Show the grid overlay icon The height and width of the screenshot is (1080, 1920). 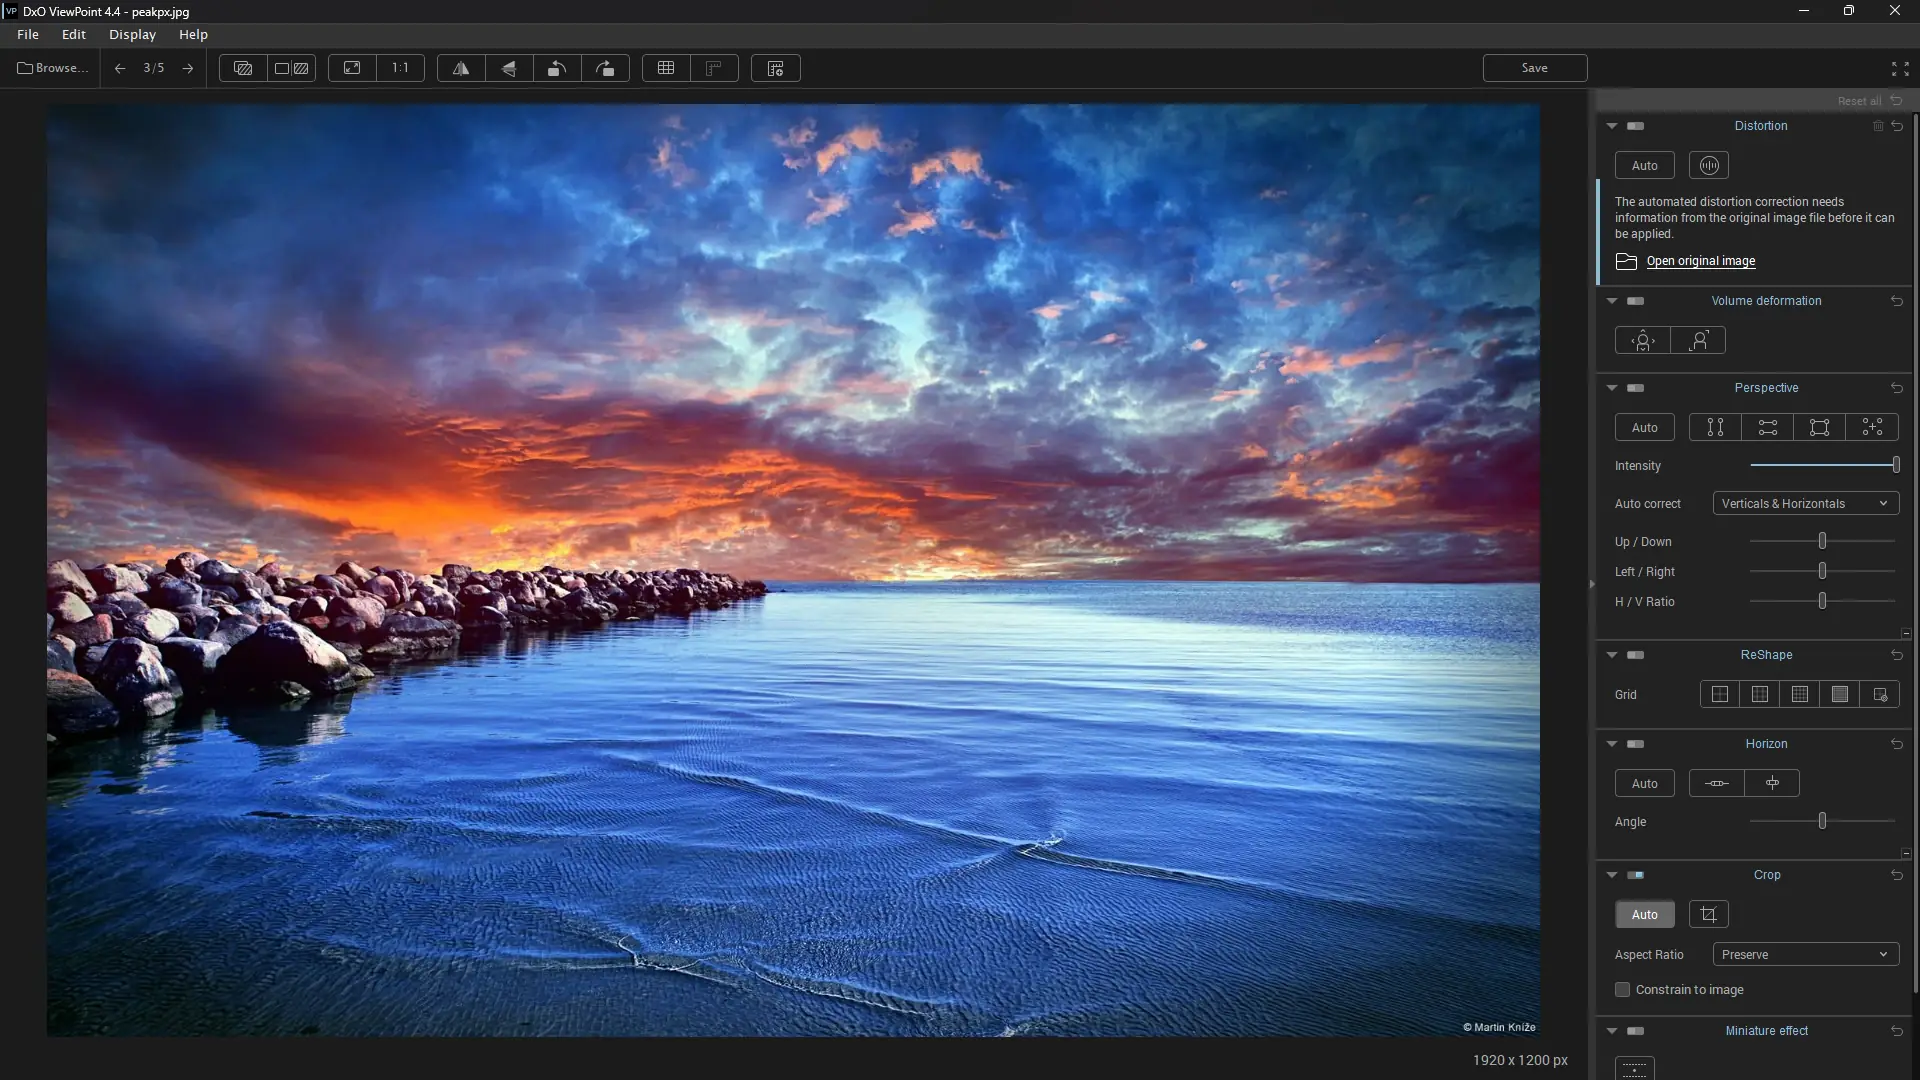coord(666,68)
